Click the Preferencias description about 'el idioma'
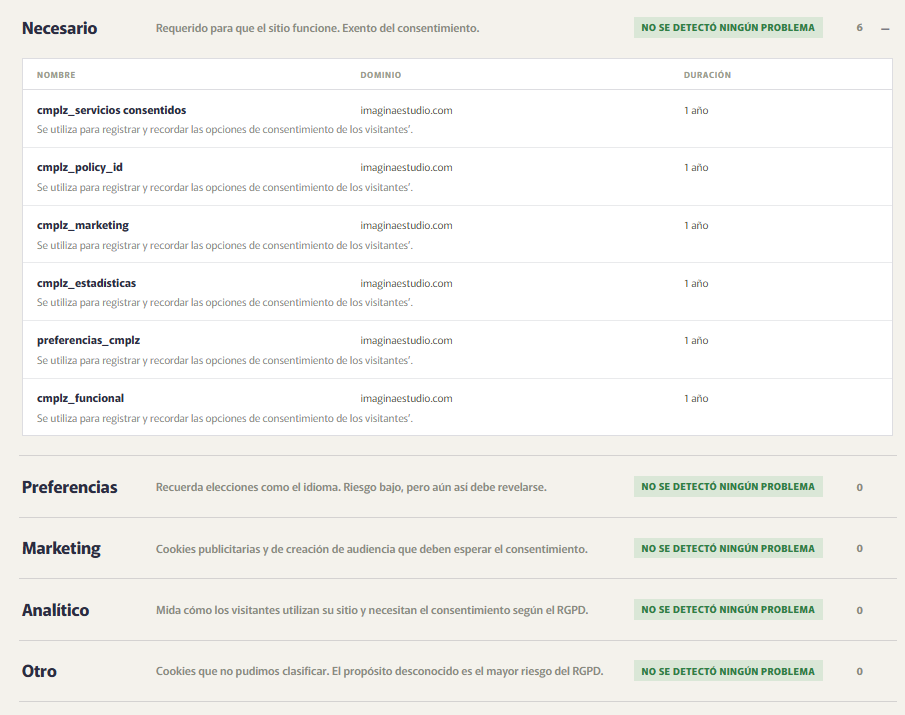Image resolution: width=905 pixels, height=715 pixels. [x=351, y=487]
